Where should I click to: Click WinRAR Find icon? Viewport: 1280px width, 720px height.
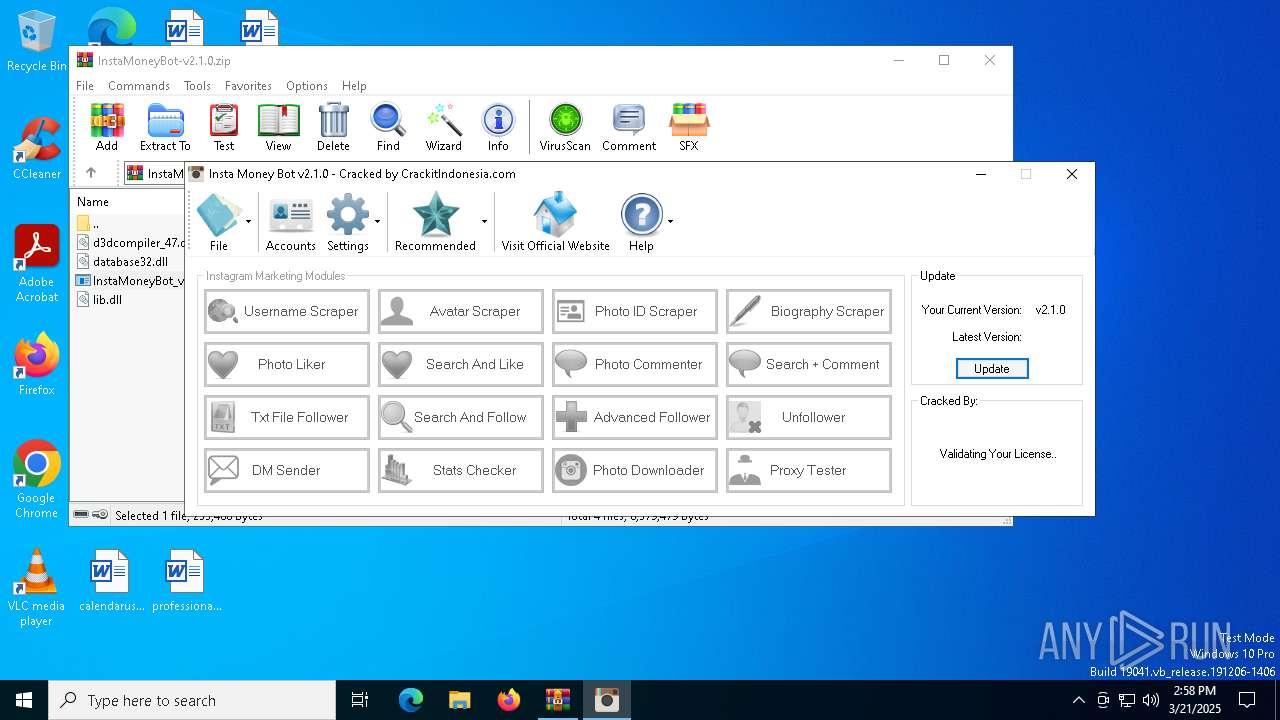tap(388, 127)
